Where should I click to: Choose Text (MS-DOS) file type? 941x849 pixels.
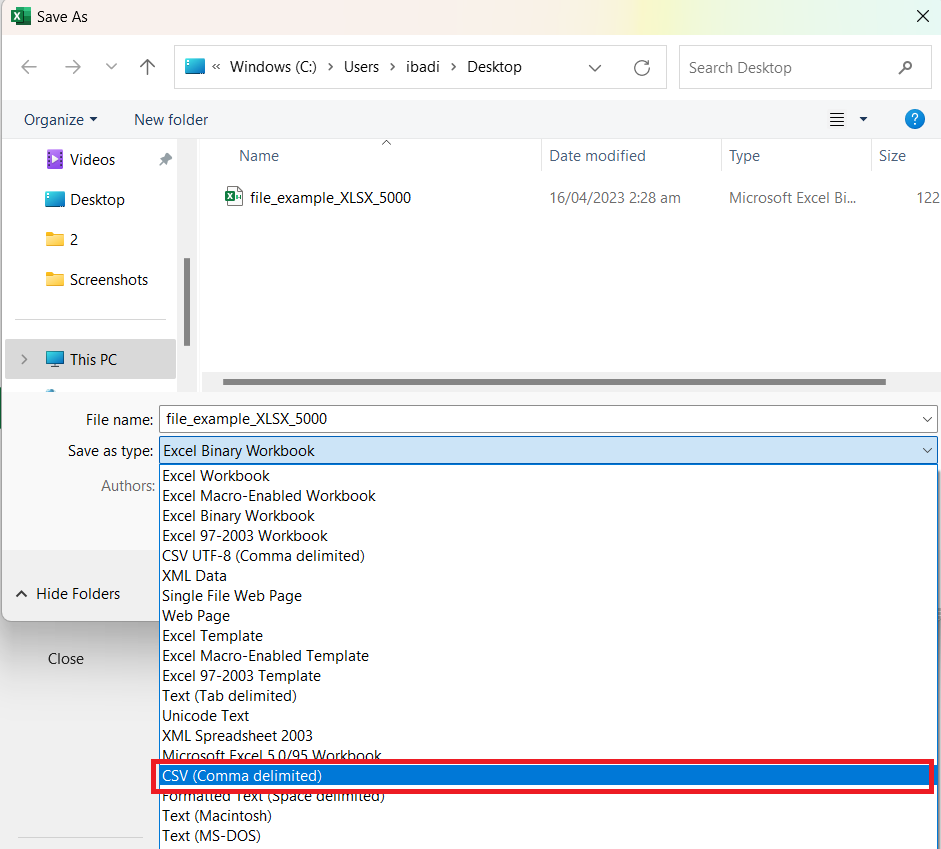tap(548, 836)
